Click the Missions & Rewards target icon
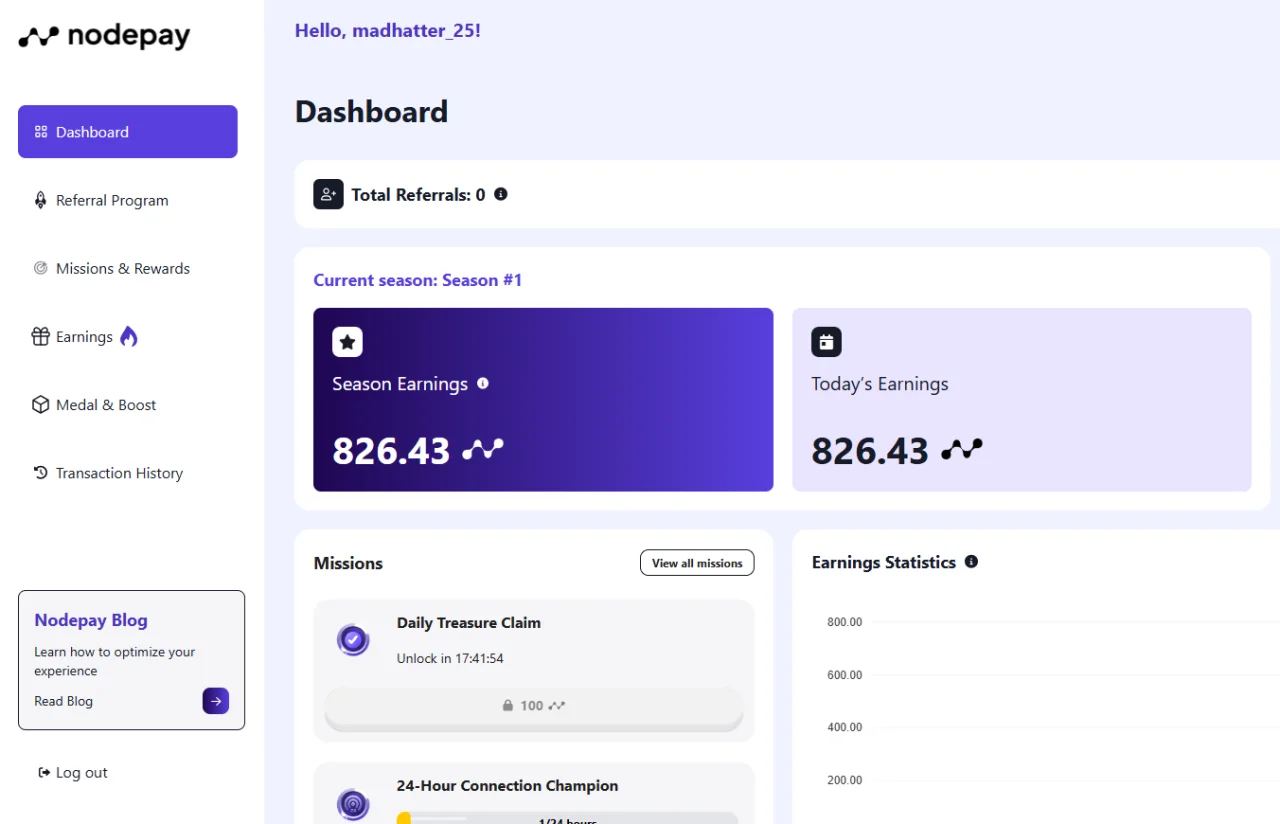Screen dimensions: 1280x824 pyautogui.click(x=41, y=268)
